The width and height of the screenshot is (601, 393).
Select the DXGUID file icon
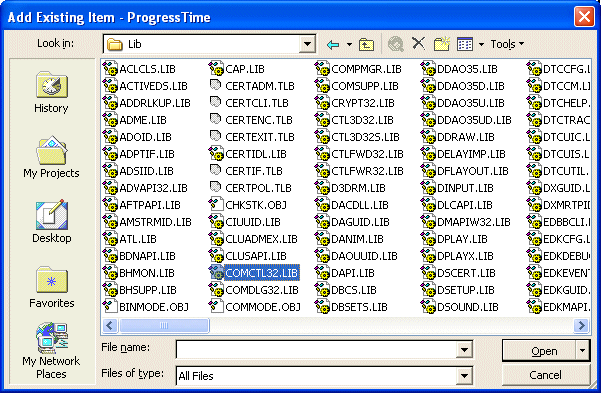pyautogui.click(x=534, y=188)
